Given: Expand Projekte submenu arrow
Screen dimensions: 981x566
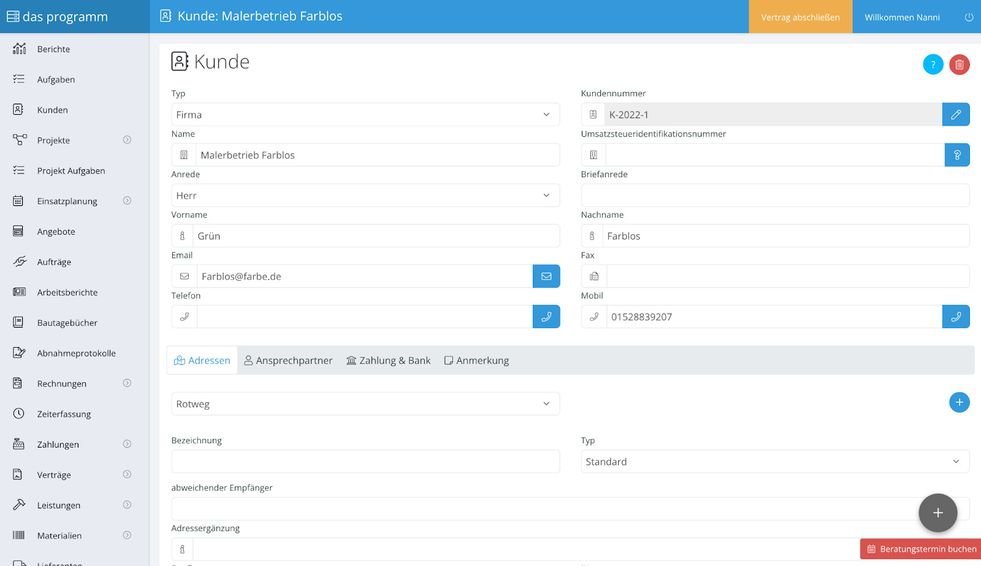Looking at the screenshot, I should coord(127,140).
